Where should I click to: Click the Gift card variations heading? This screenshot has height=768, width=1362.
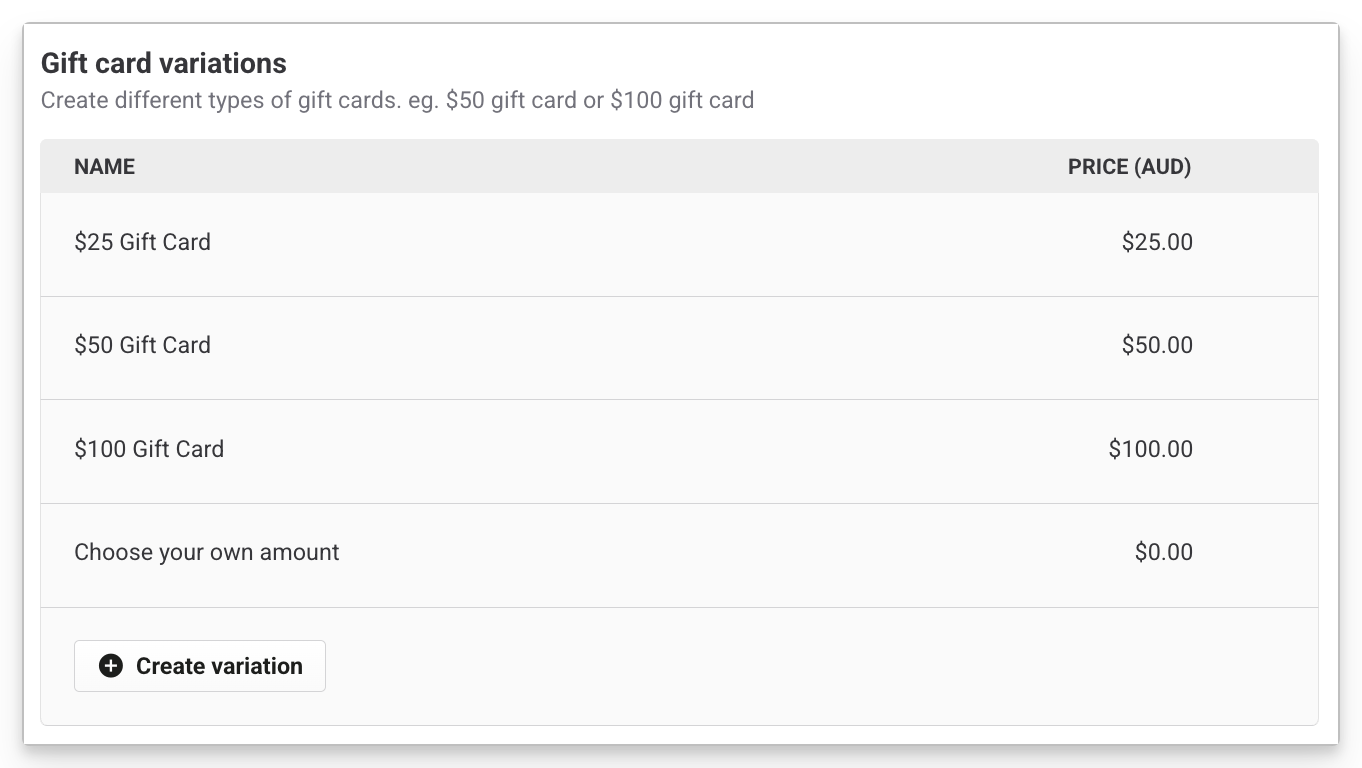[162, 62]
